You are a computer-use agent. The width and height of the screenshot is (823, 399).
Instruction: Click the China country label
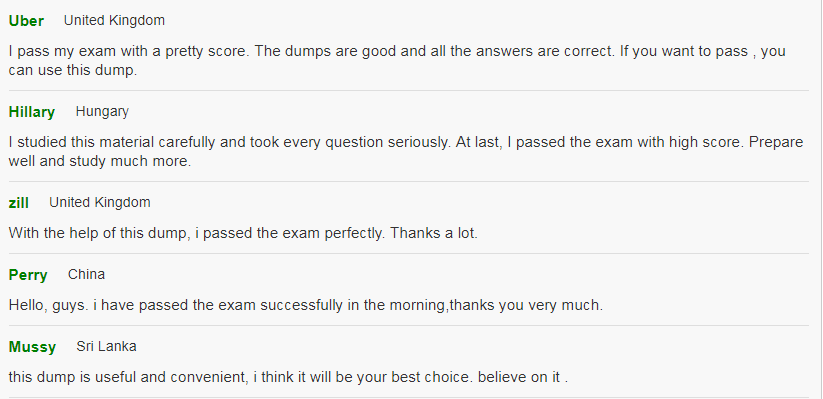click(x=87, y=275)
